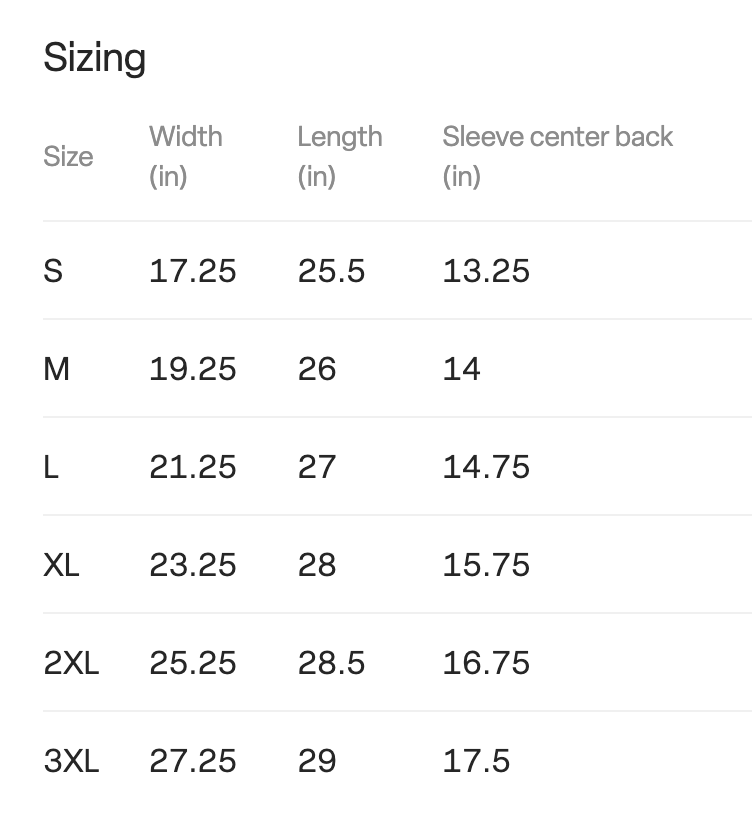Select the S size row label
Screen dimensions: 752x824
(x=53, y=271)
